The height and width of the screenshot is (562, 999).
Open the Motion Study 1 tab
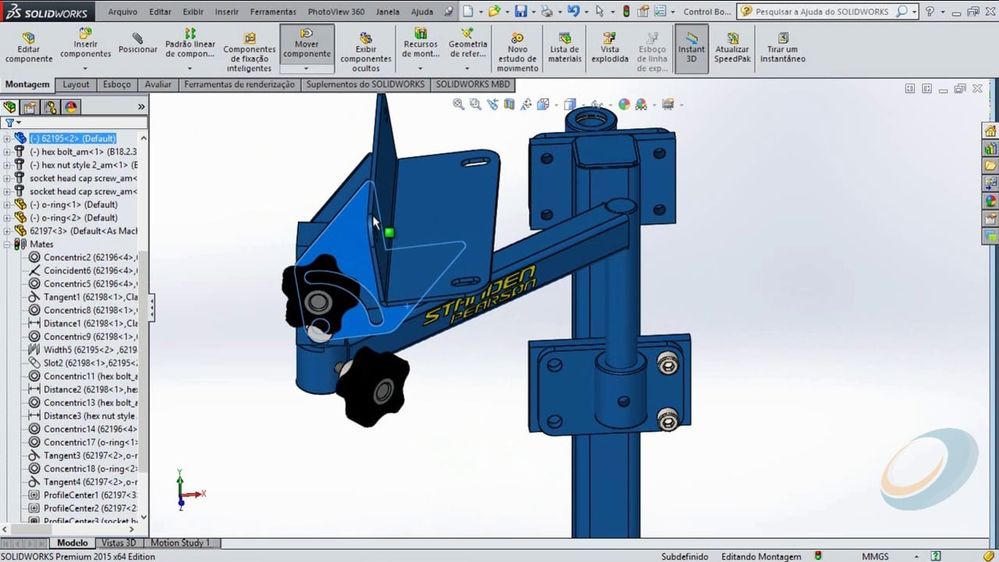pyautogui.click(x=180, y=543)
